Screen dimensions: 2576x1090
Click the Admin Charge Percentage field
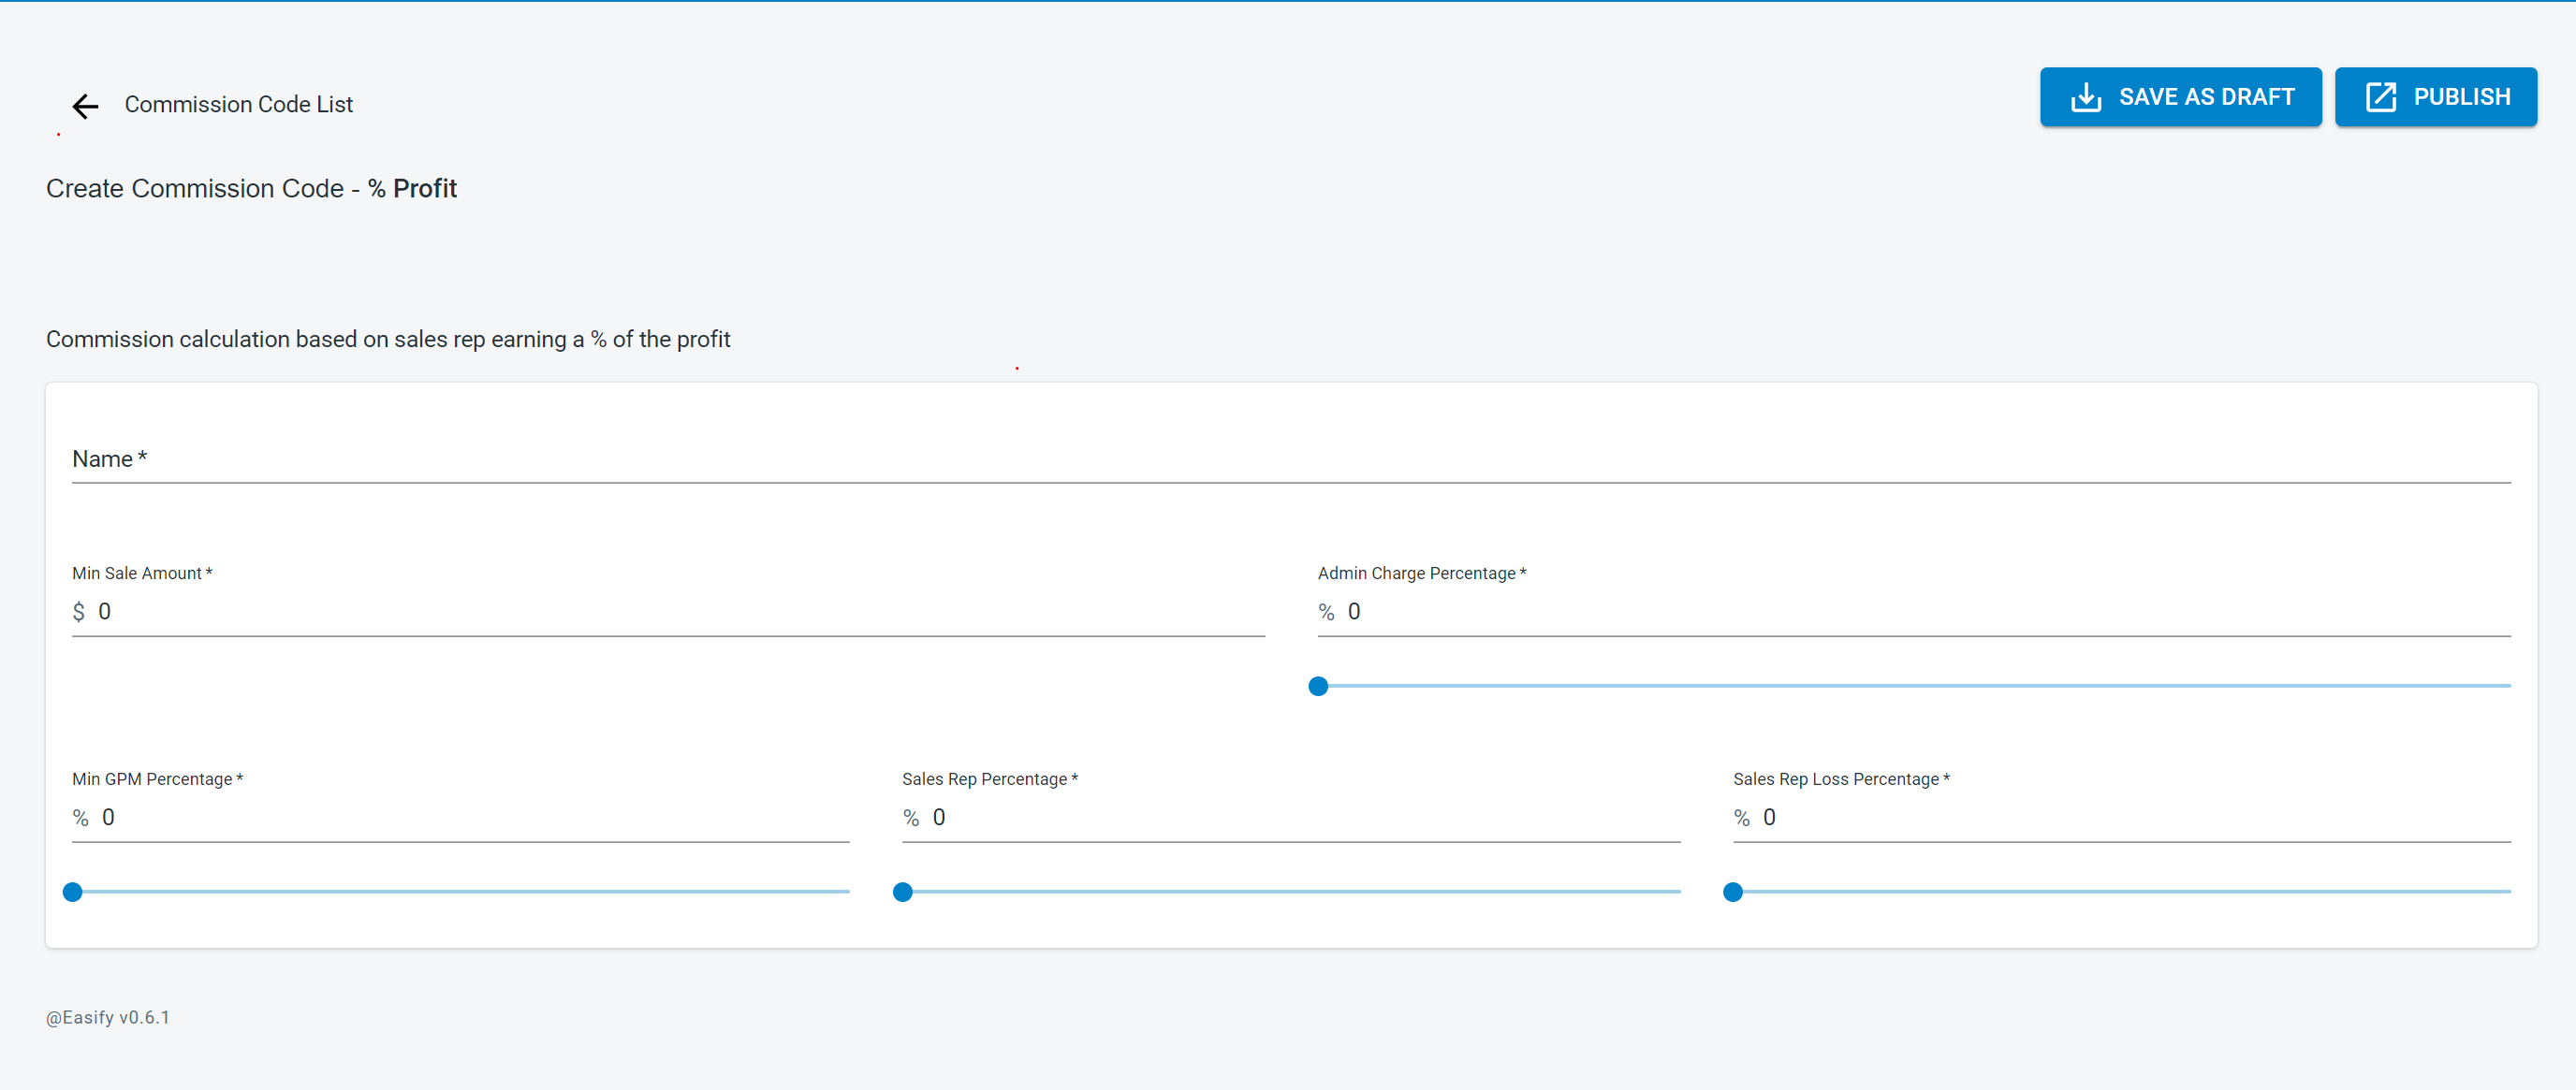[x=1914, y=611]
